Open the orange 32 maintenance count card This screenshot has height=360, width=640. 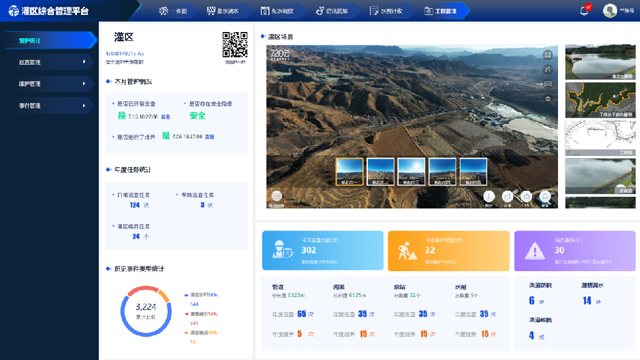[x=449, y=250]
